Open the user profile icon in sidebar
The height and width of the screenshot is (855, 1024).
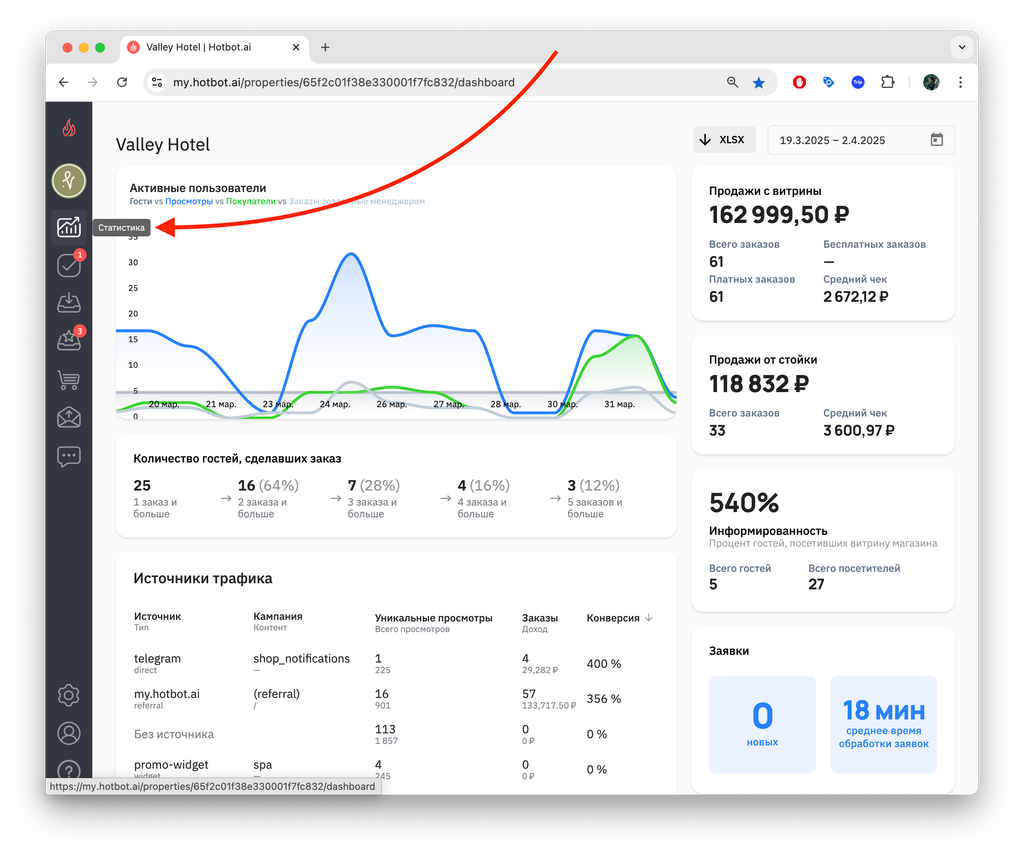69,733
